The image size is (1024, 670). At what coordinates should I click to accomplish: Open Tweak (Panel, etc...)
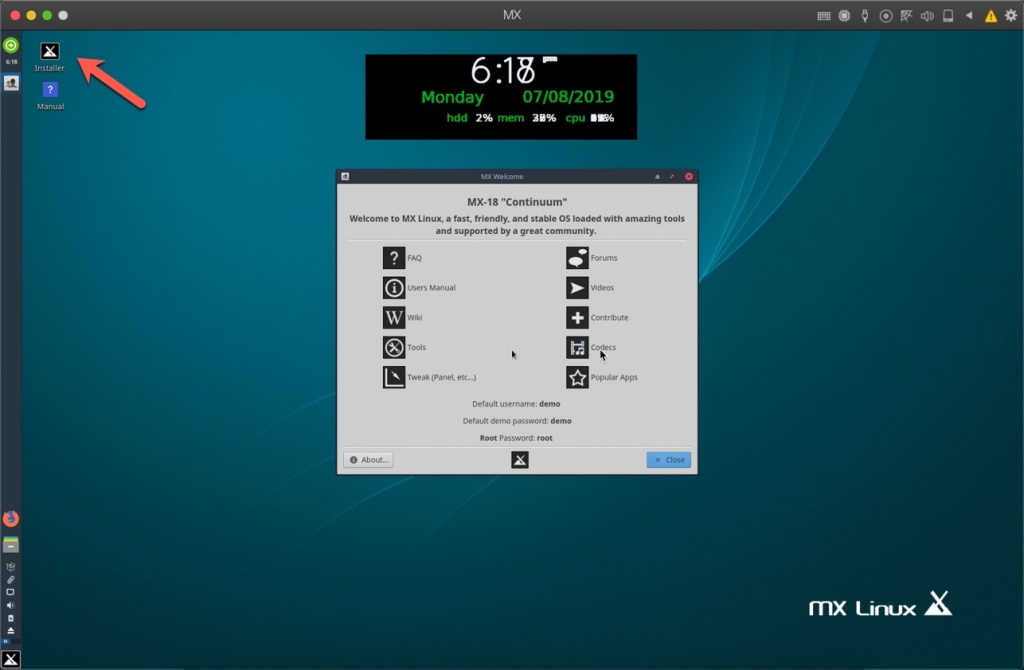pos(394,377)
